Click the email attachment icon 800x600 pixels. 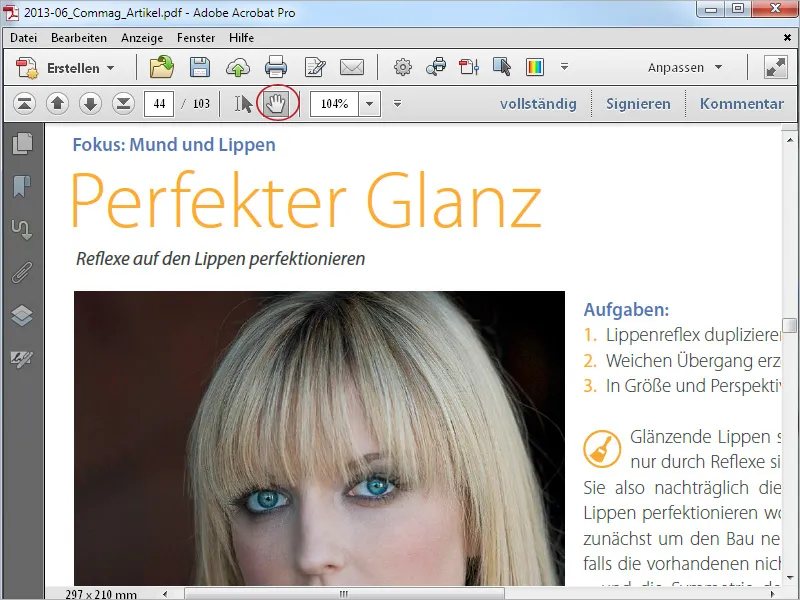351,68
